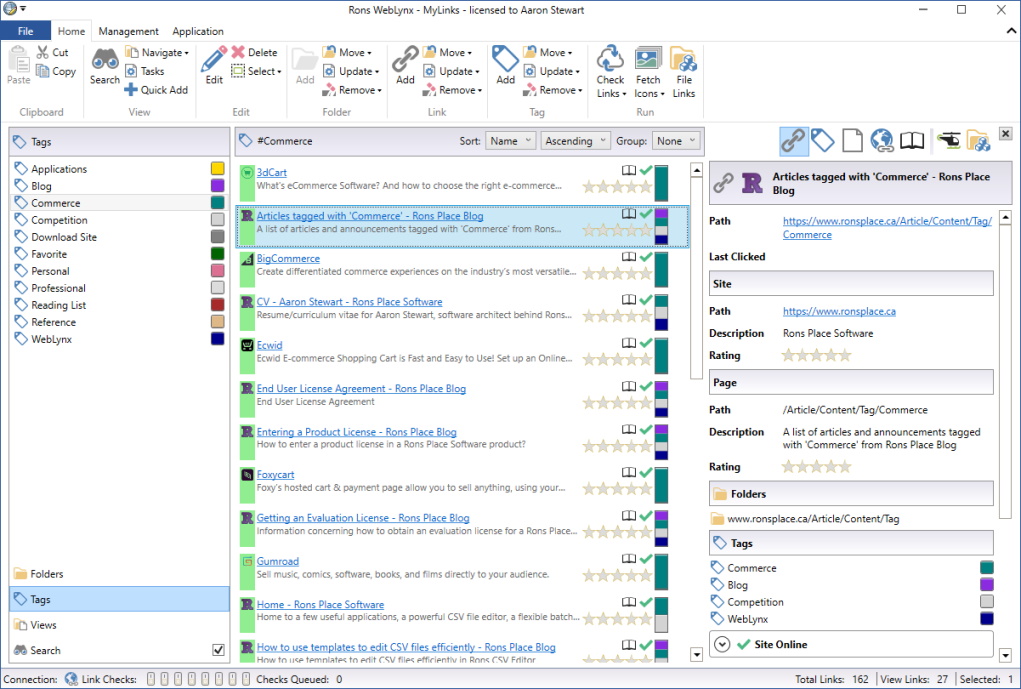This screenshot has width=1021, height=689.
Task: Select the Professional tag
Action: [x=119, y=288]
